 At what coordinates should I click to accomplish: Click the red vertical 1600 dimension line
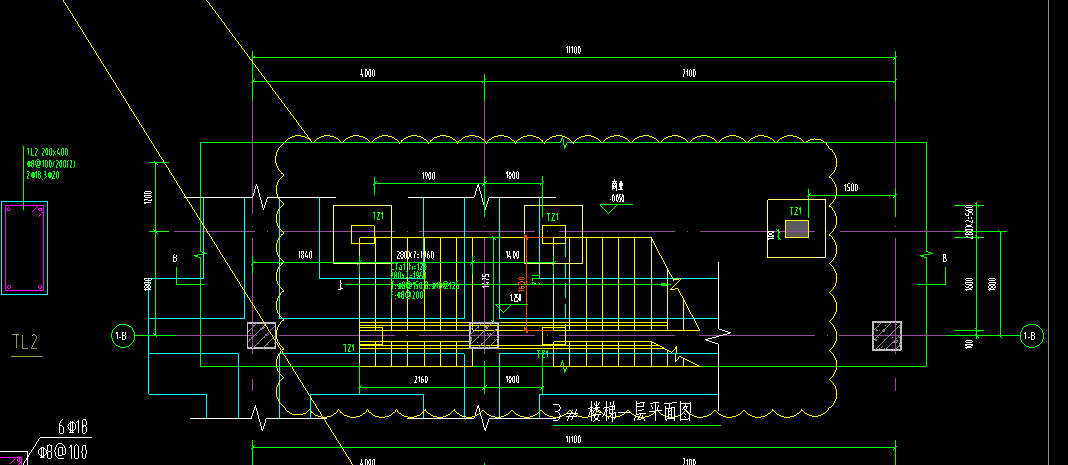(x=527, y=284)
